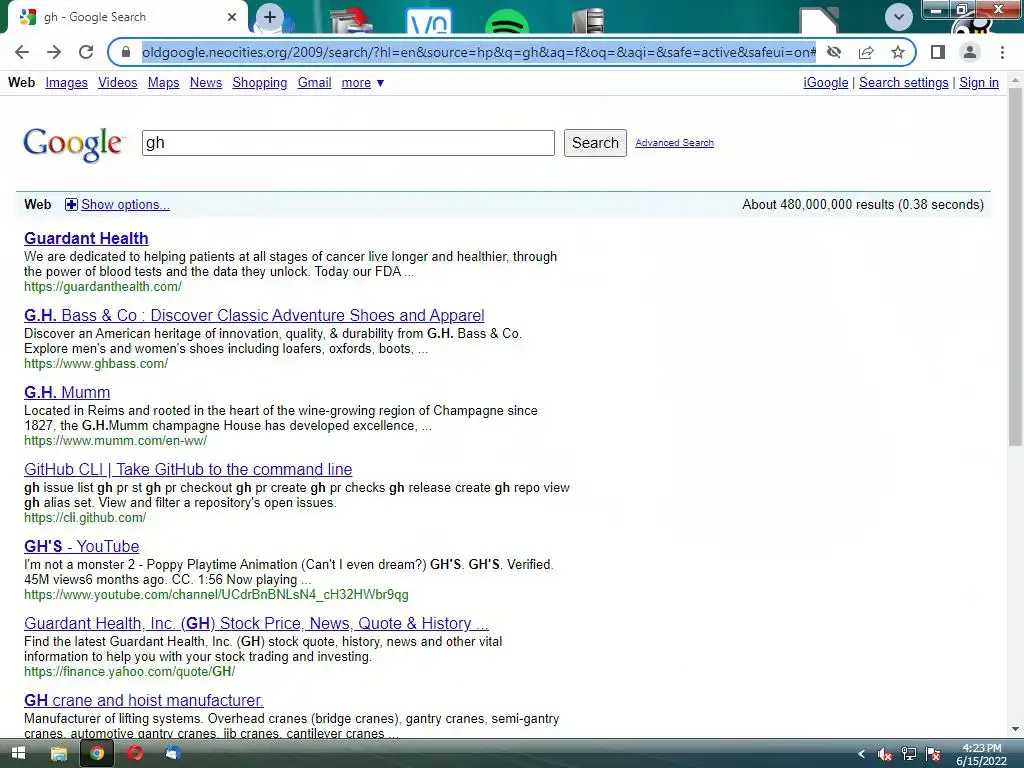Open the Maps link in the top nav
This screenshot has width=1024, height=768.
tap(163, 83)
